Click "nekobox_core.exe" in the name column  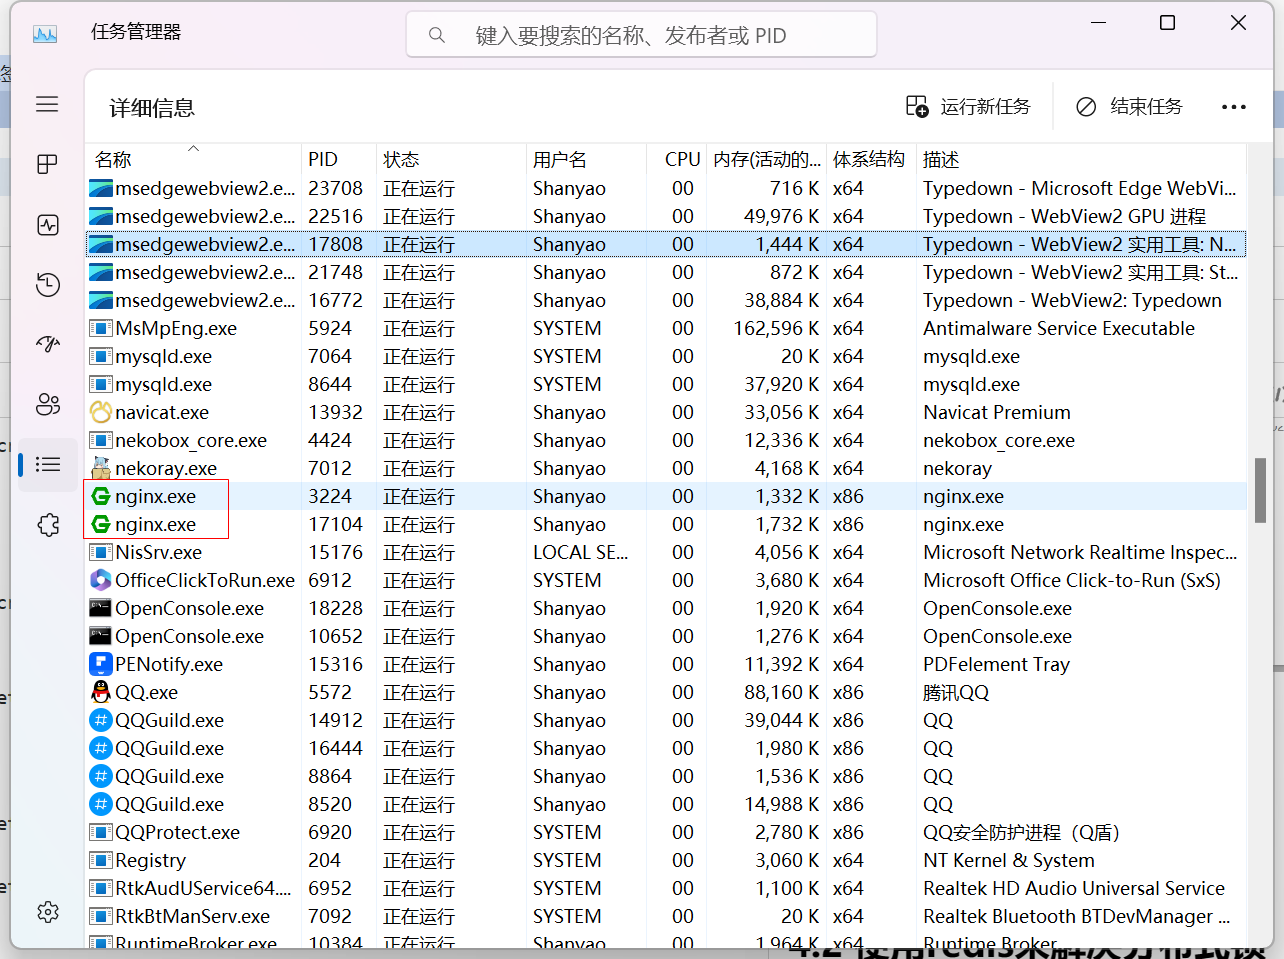click(191, 440)
